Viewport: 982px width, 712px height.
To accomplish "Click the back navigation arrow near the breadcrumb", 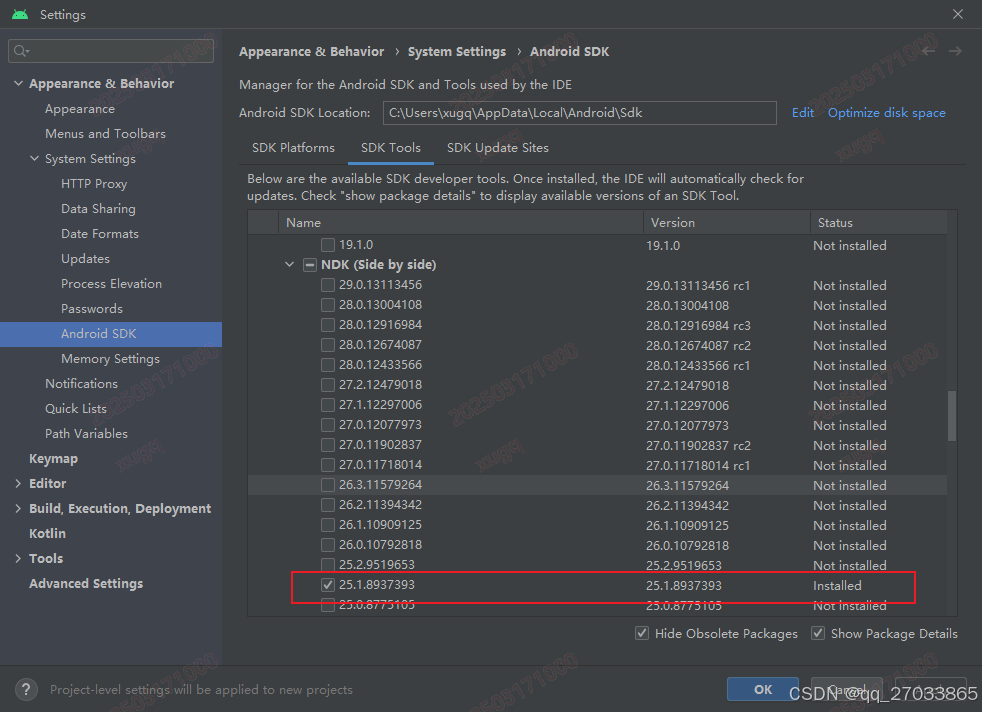I will click(x=928, y=50).
